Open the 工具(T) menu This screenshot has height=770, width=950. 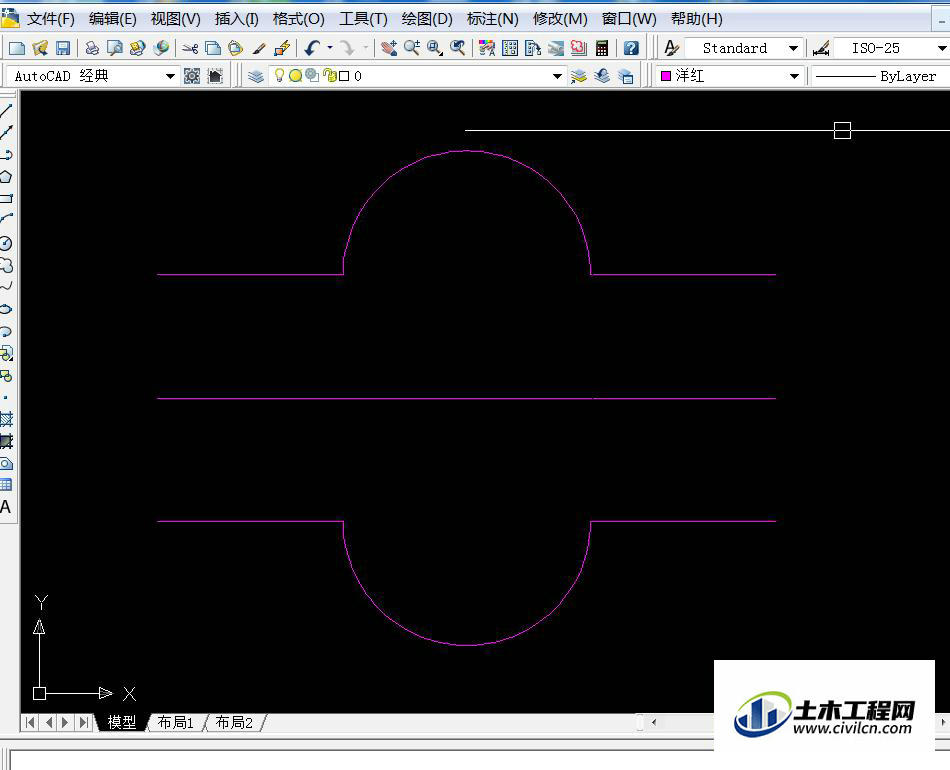(x=363, y=19)
